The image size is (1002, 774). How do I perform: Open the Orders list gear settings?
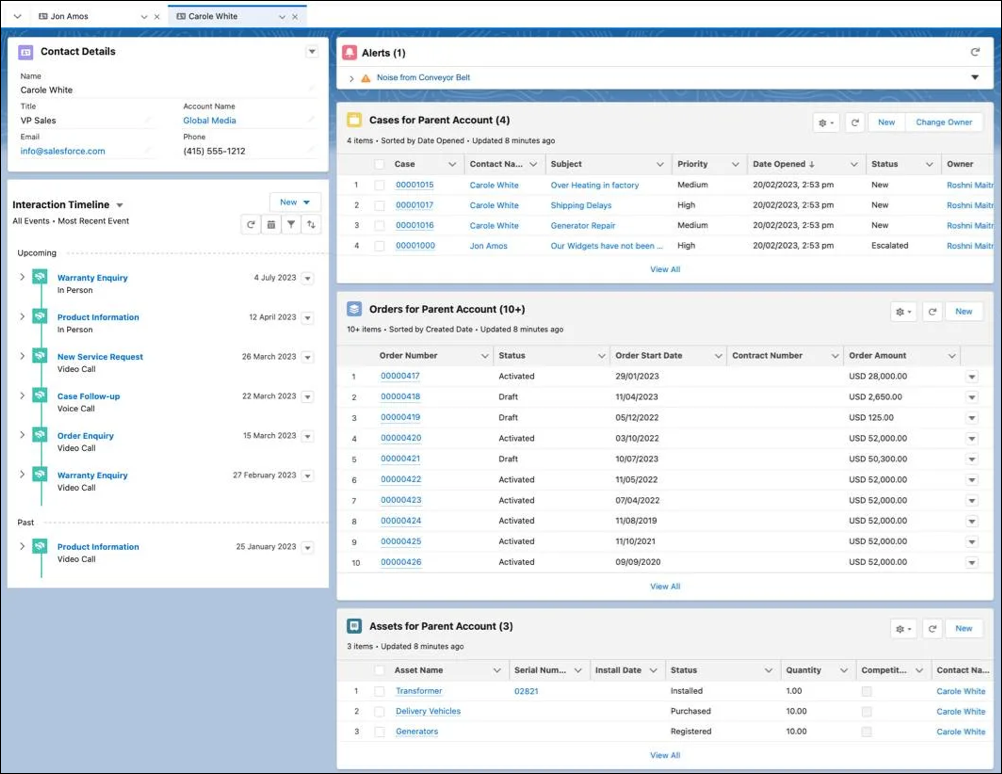tap(903, 312)
